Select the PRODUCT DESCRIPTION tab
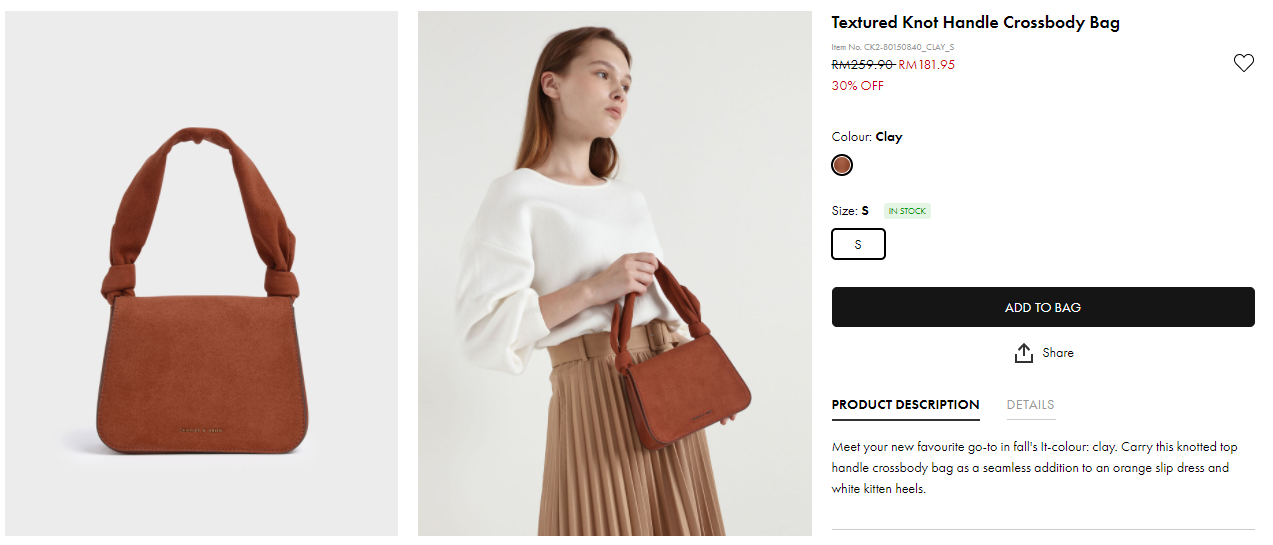The width and height of the screenshot is (1273, 545). [905, 405]
